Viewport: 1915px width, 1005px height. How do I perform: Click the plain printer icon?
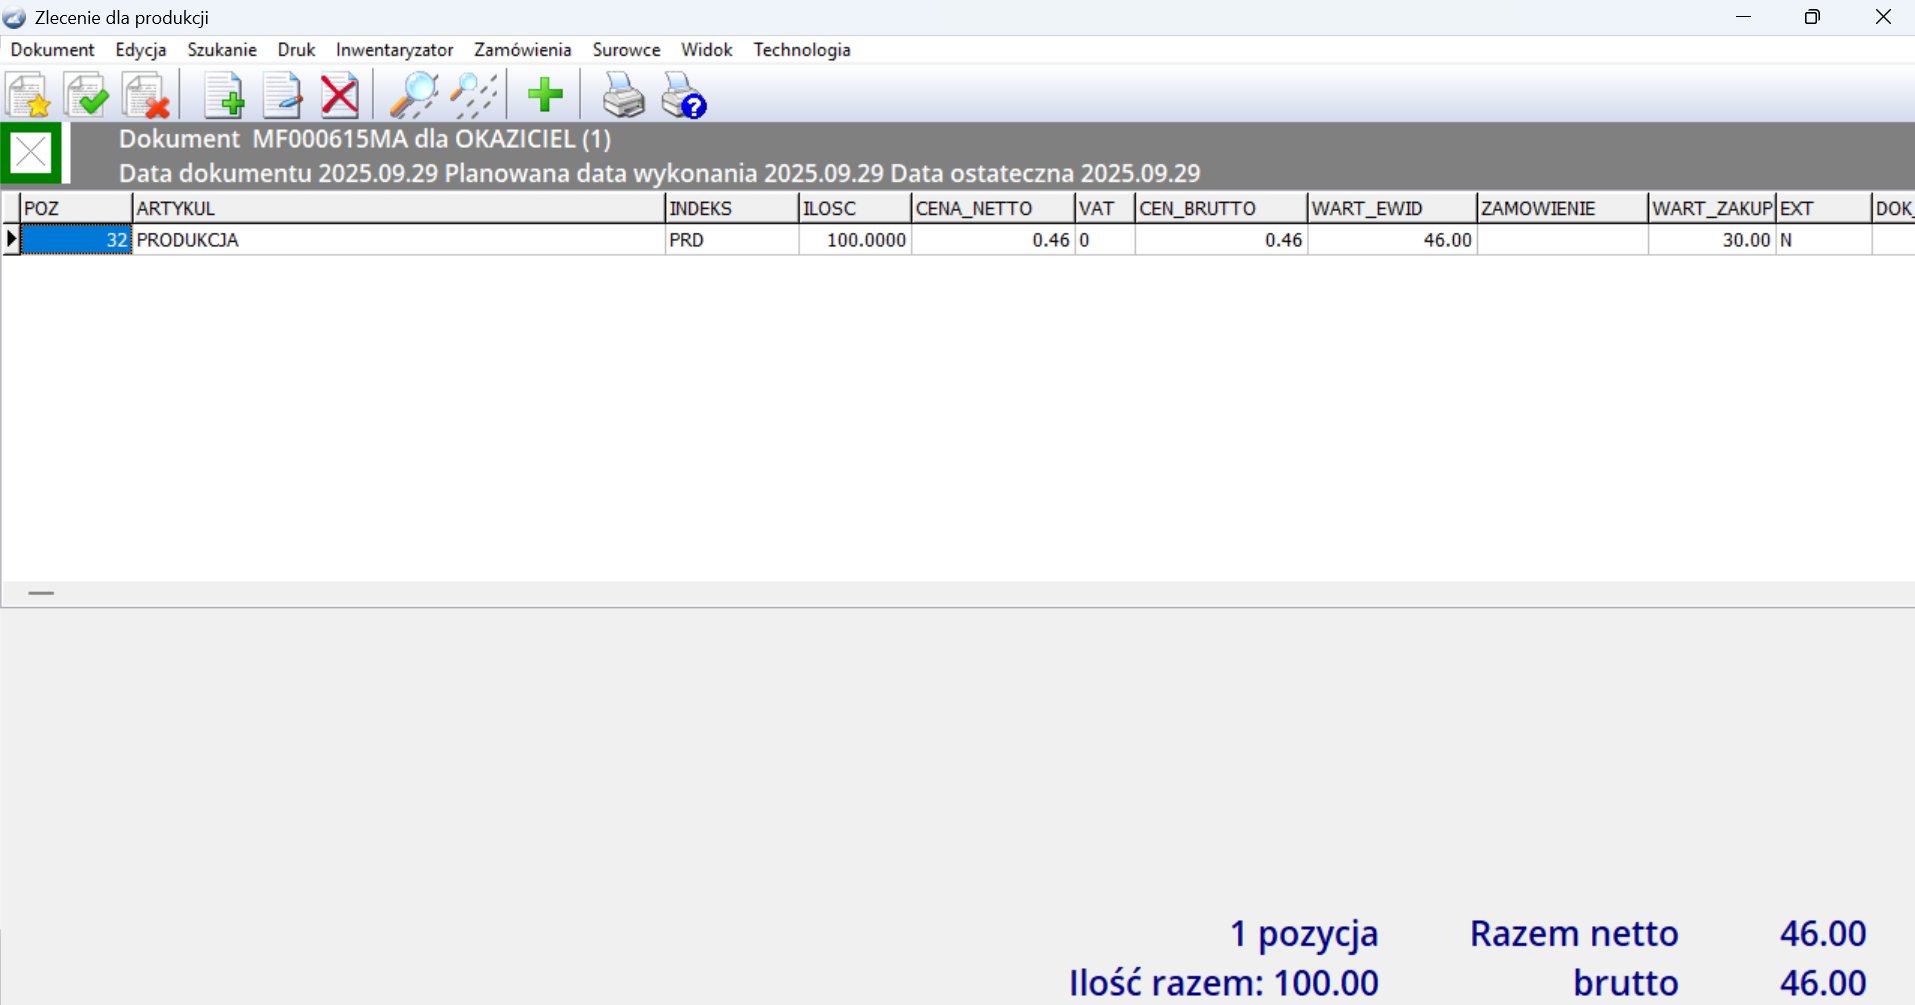(623, 96)
